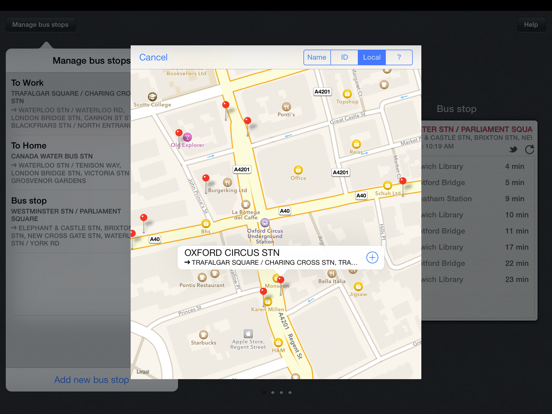
Task: Click the refresh icon in Bus stop card
Action: point(529,150)
